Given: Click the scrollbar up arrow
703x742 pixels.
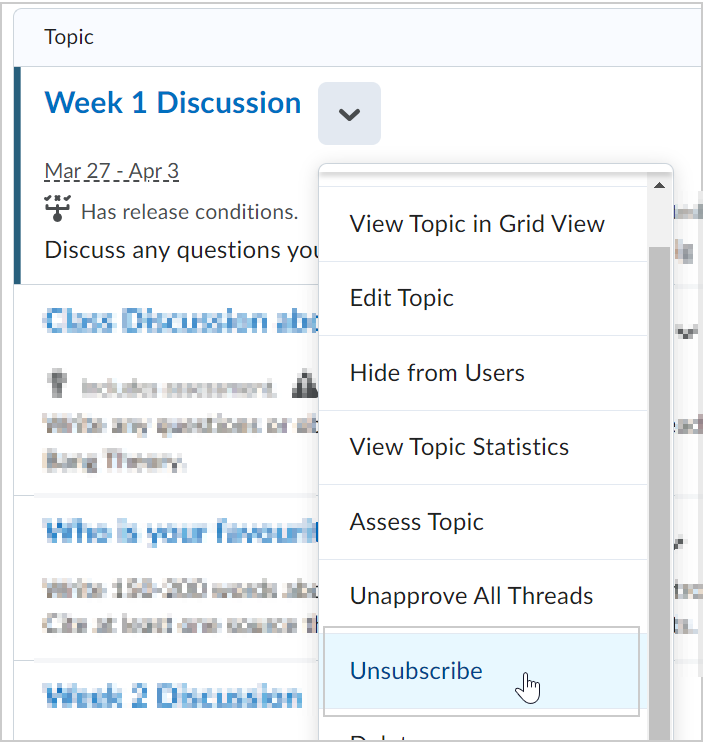Looking at the screenshot, I should click(659, 186).
